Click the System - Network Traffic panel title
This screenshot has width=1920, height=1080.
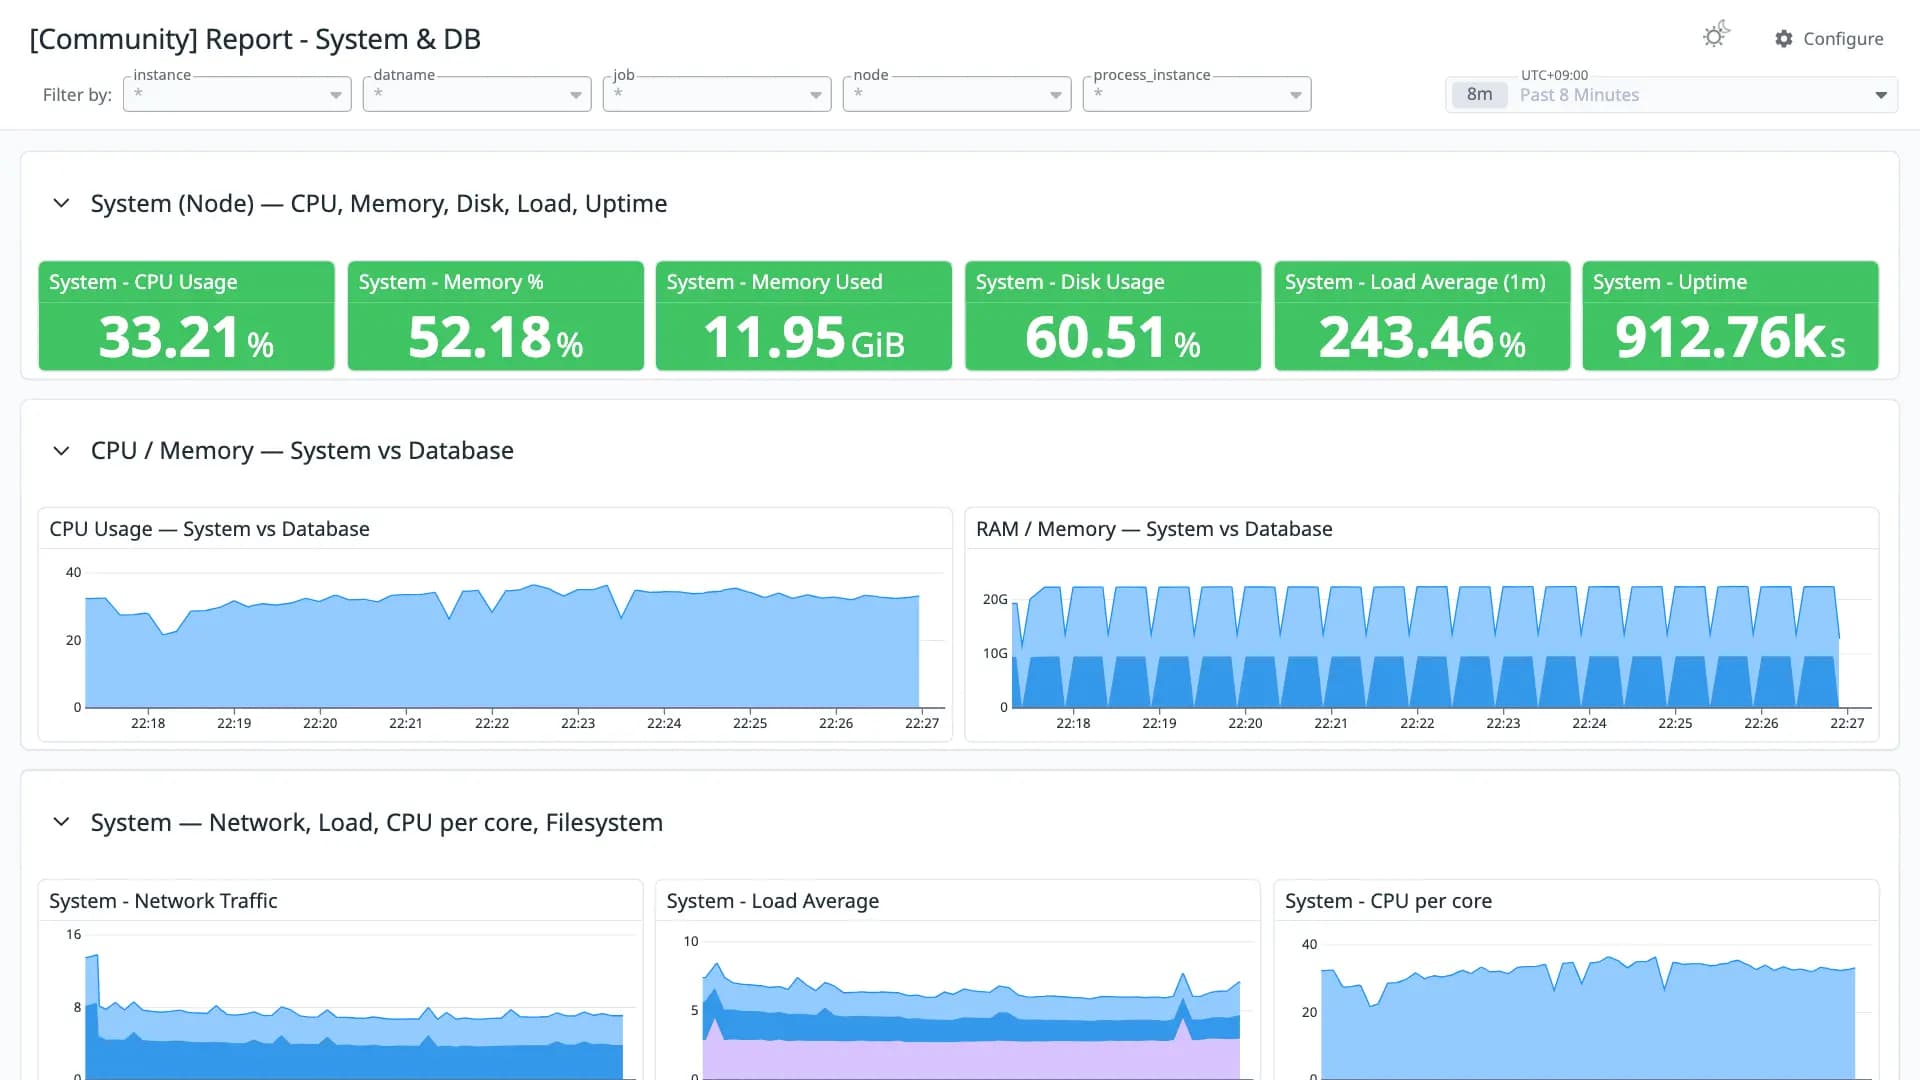point(163,901)
